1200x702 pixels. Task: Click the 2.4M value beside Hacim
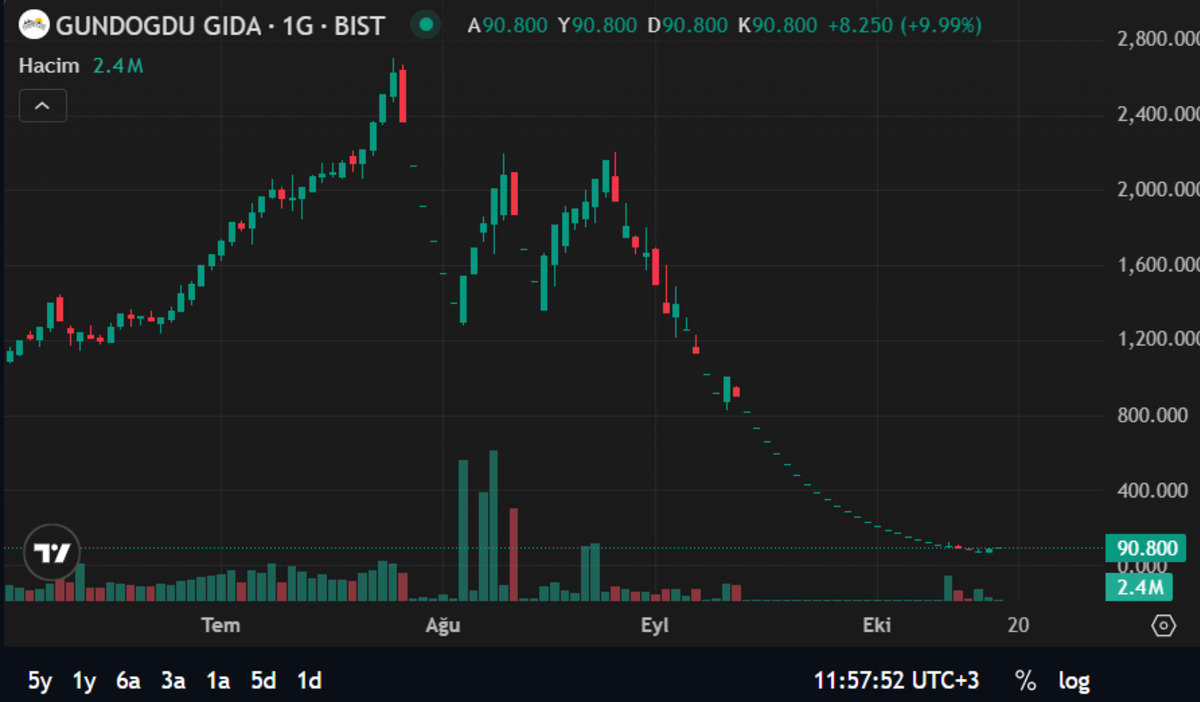click(118, 66)
